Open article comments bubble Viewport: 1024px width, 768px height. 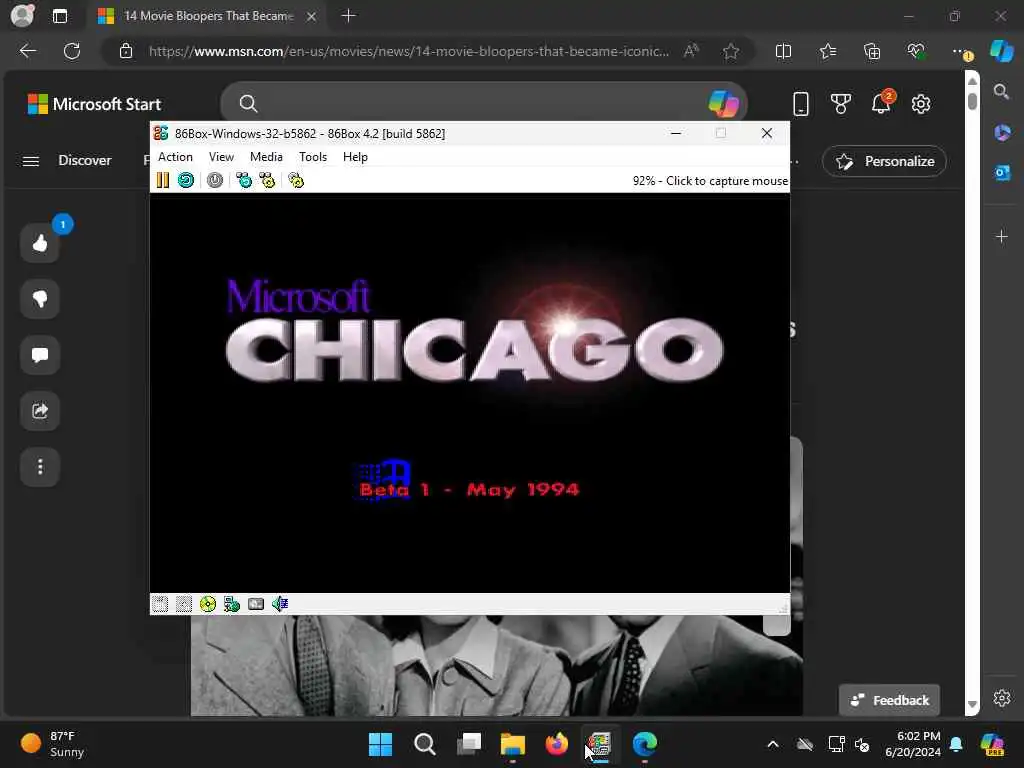coord(40,355)
